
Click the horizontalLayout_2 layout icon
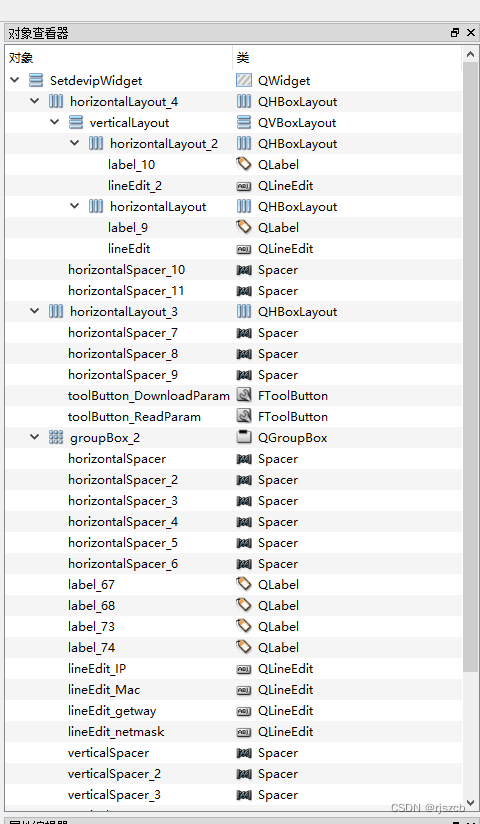tap(96, 143)
